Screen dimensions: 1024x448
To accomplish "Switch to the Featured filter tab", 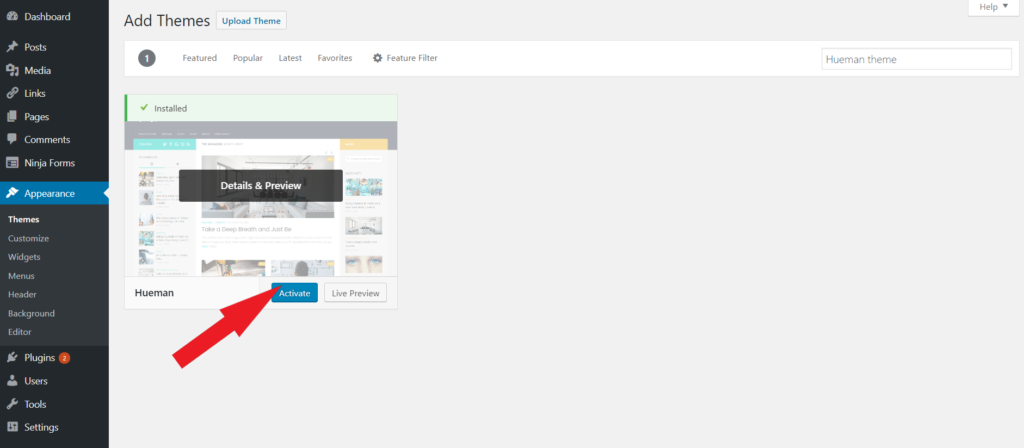I will [199, 58].
